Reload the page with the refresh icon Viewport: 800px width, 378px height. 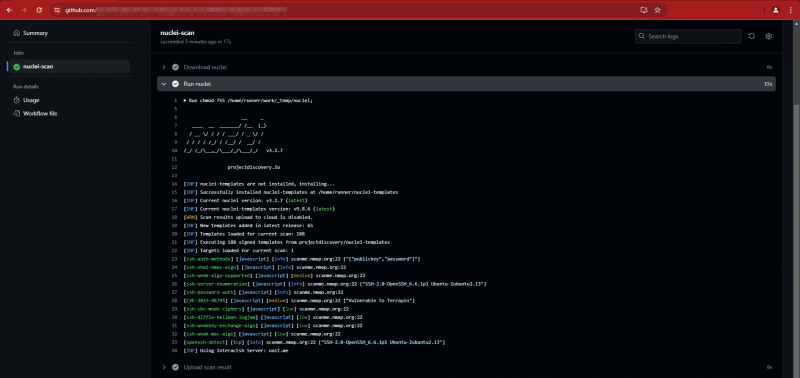(x=39, y=10)
